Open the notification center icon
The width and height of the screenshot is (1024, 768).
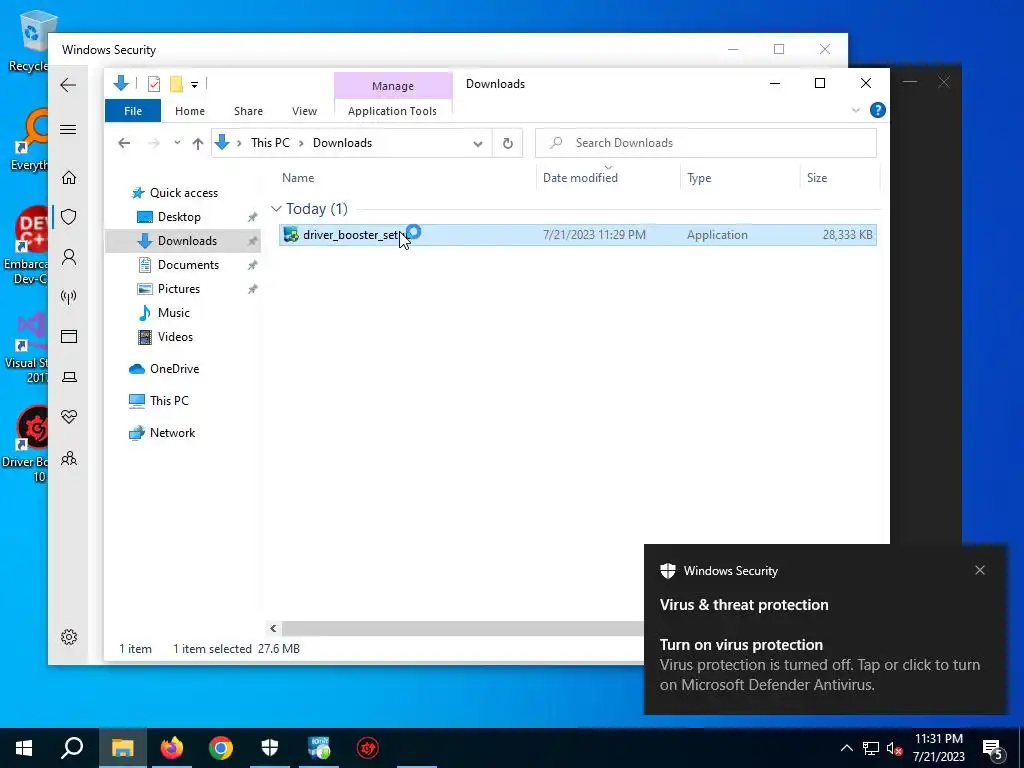tap(993, 748)
